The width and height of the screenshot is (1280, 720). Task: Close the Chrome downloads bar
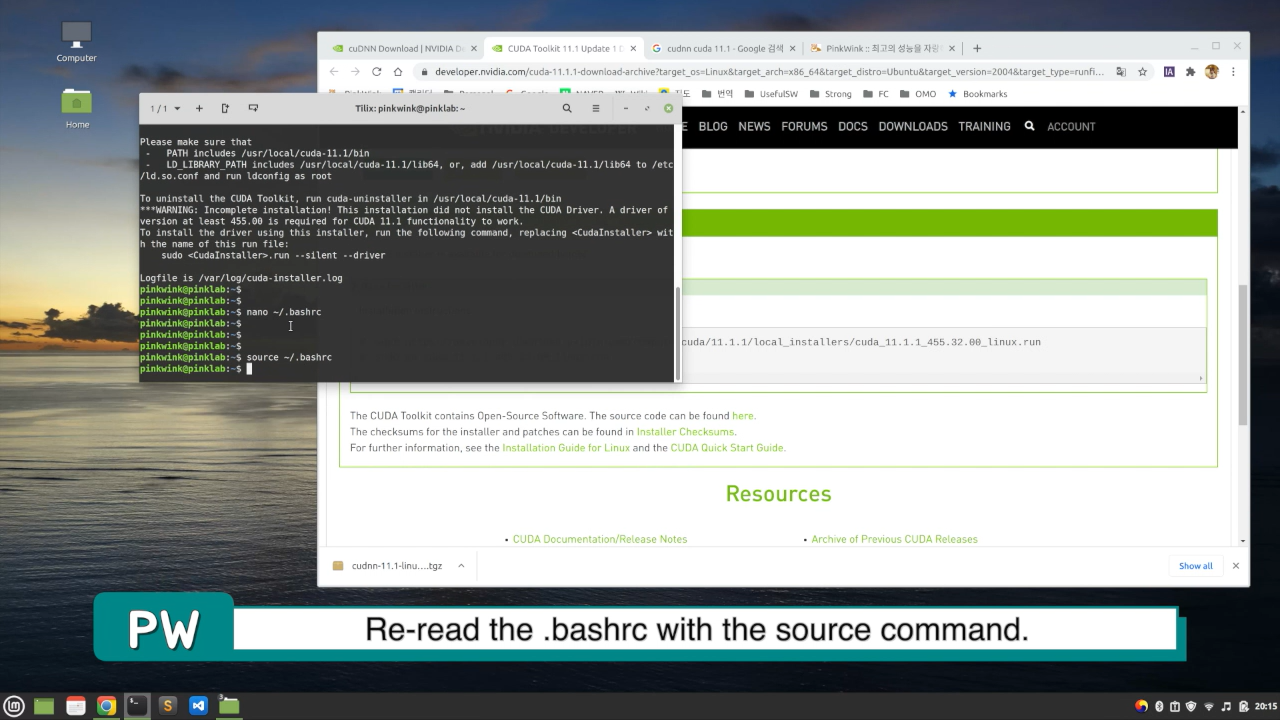(1236, 566)
